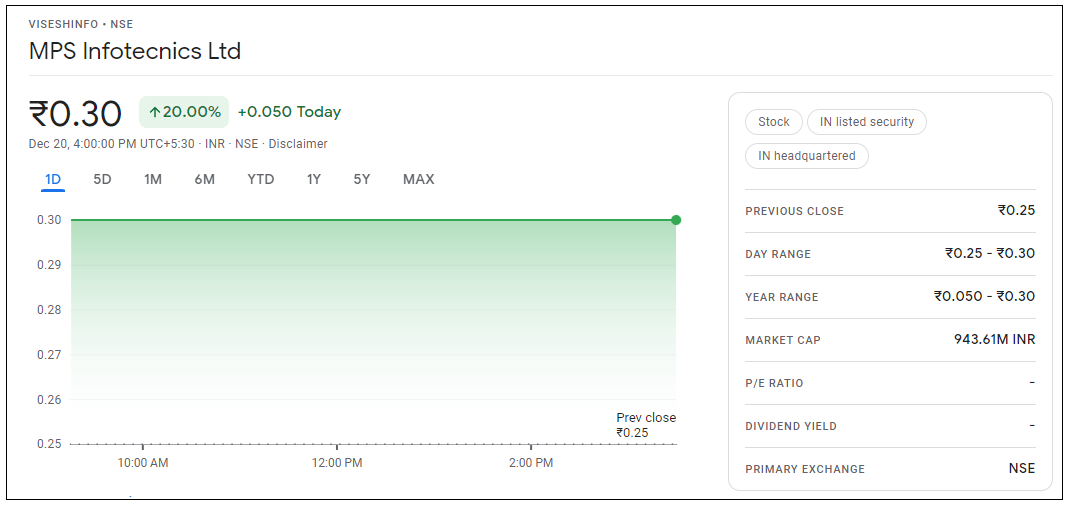Click the Prev close label on chart
The height and width of the screenshot is (506, 1069).
click(646, 418)
